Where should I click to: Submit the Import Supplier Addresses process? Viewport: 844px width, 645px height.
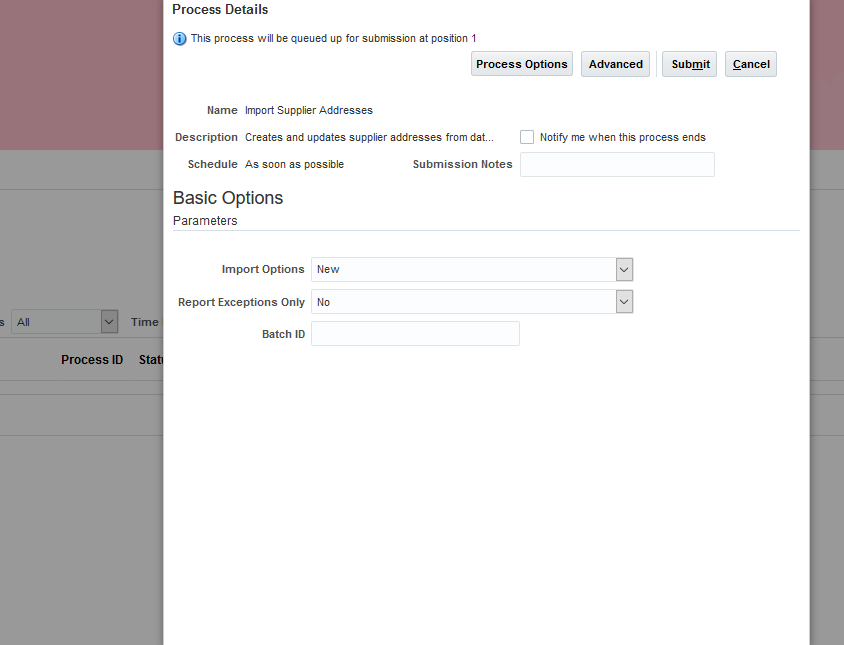pos(689,63)
